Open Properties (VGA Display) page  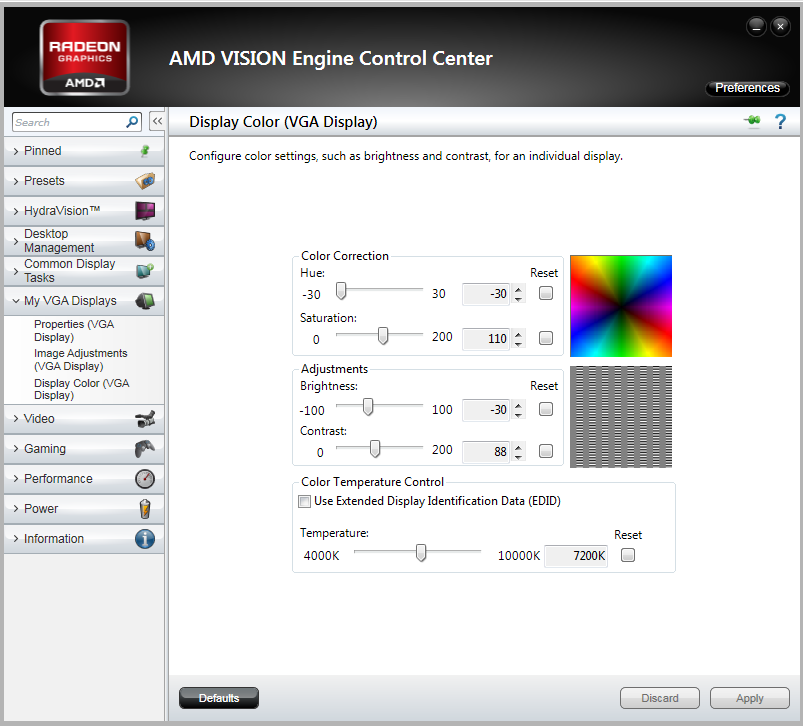[74, 331]
